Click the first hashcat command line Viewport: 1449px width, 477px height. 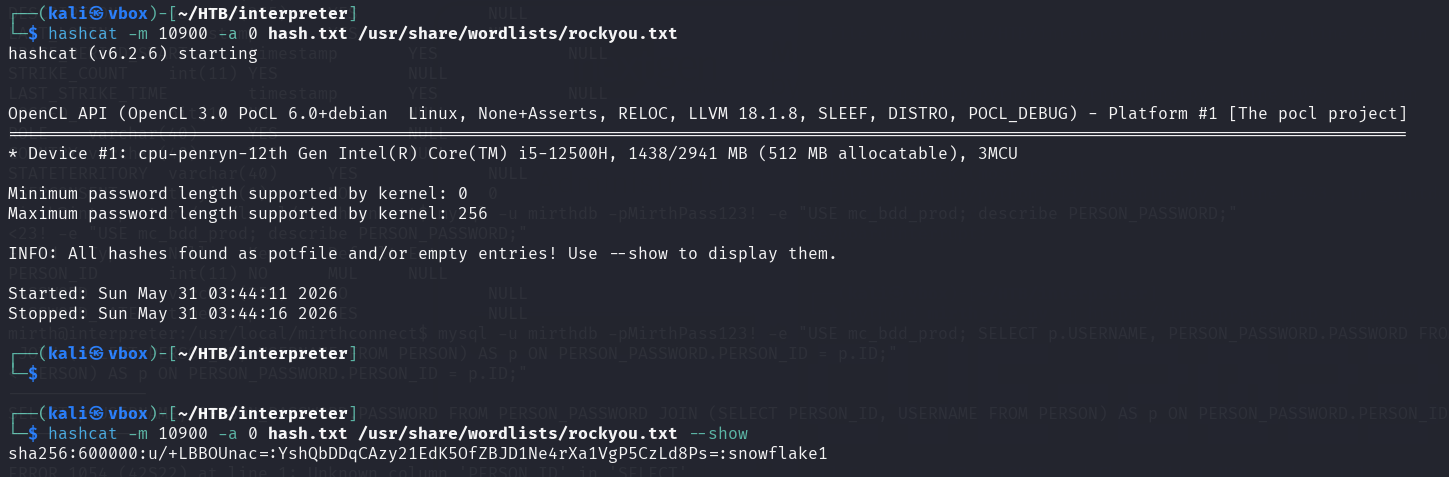coord(363,34)
